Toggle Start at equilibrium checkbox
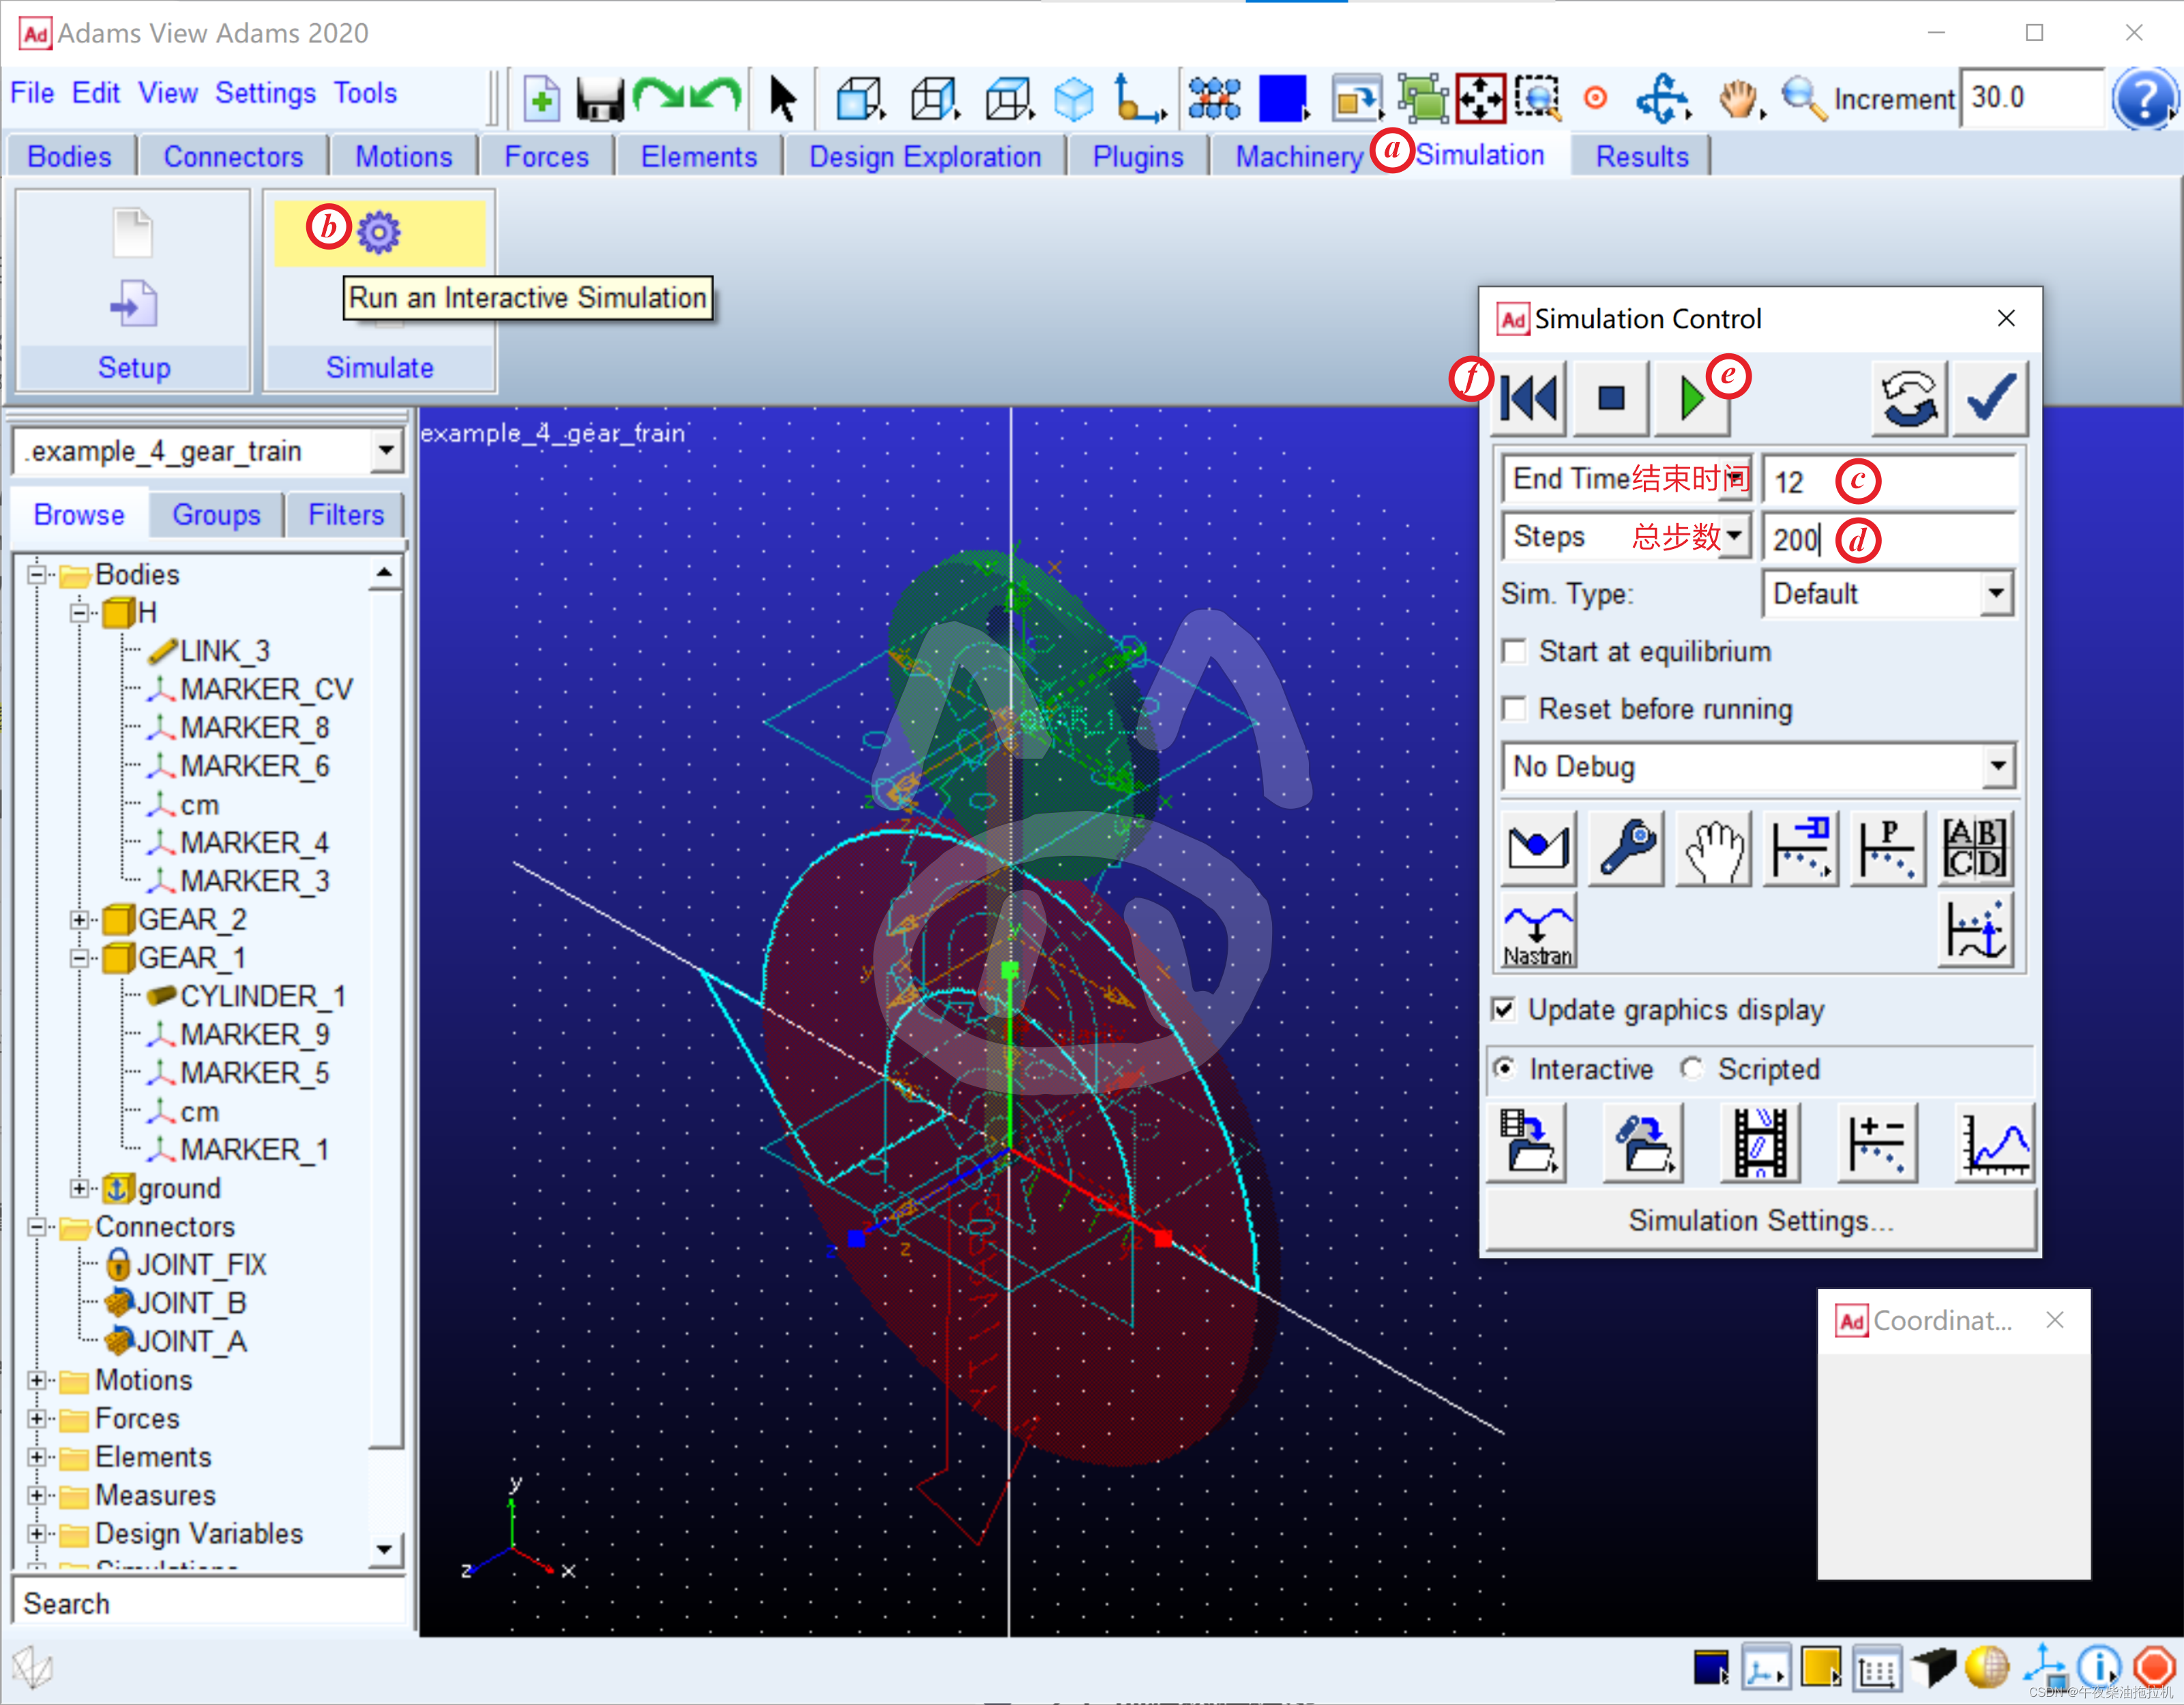This screenshot has width=2184, height=1705. [x=1515, y=652]
